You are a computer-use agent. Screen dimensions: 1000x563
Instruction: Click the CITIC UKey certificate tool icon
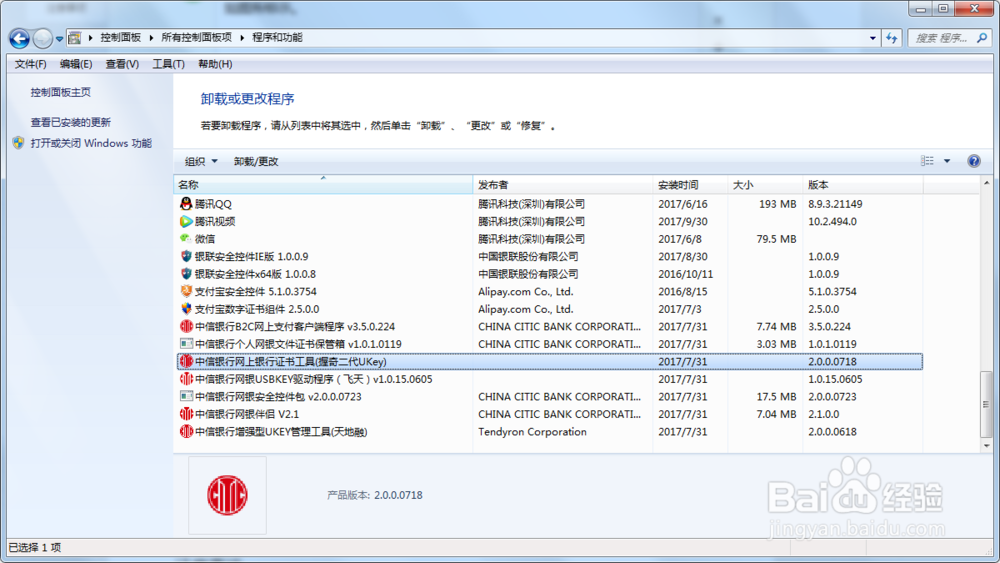click(x=186, y=362)
